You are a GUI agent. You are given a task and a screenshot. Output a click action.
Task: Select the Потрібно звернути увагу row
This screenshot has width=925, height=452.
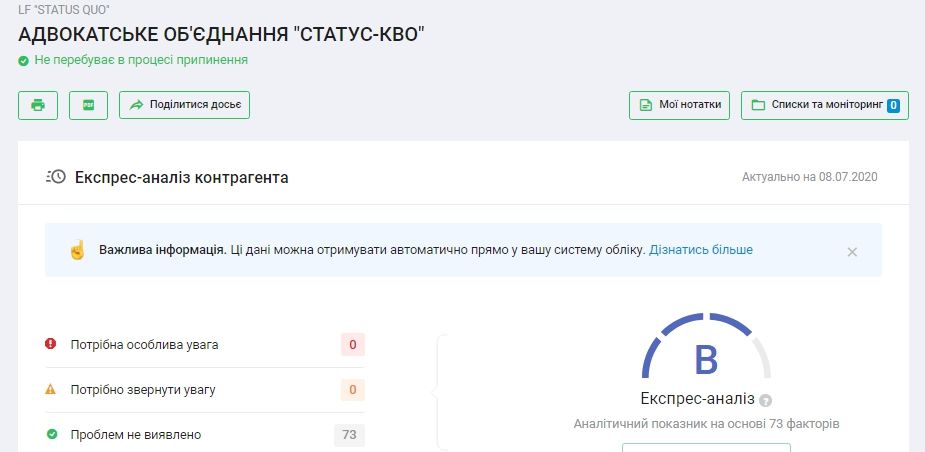205,390
